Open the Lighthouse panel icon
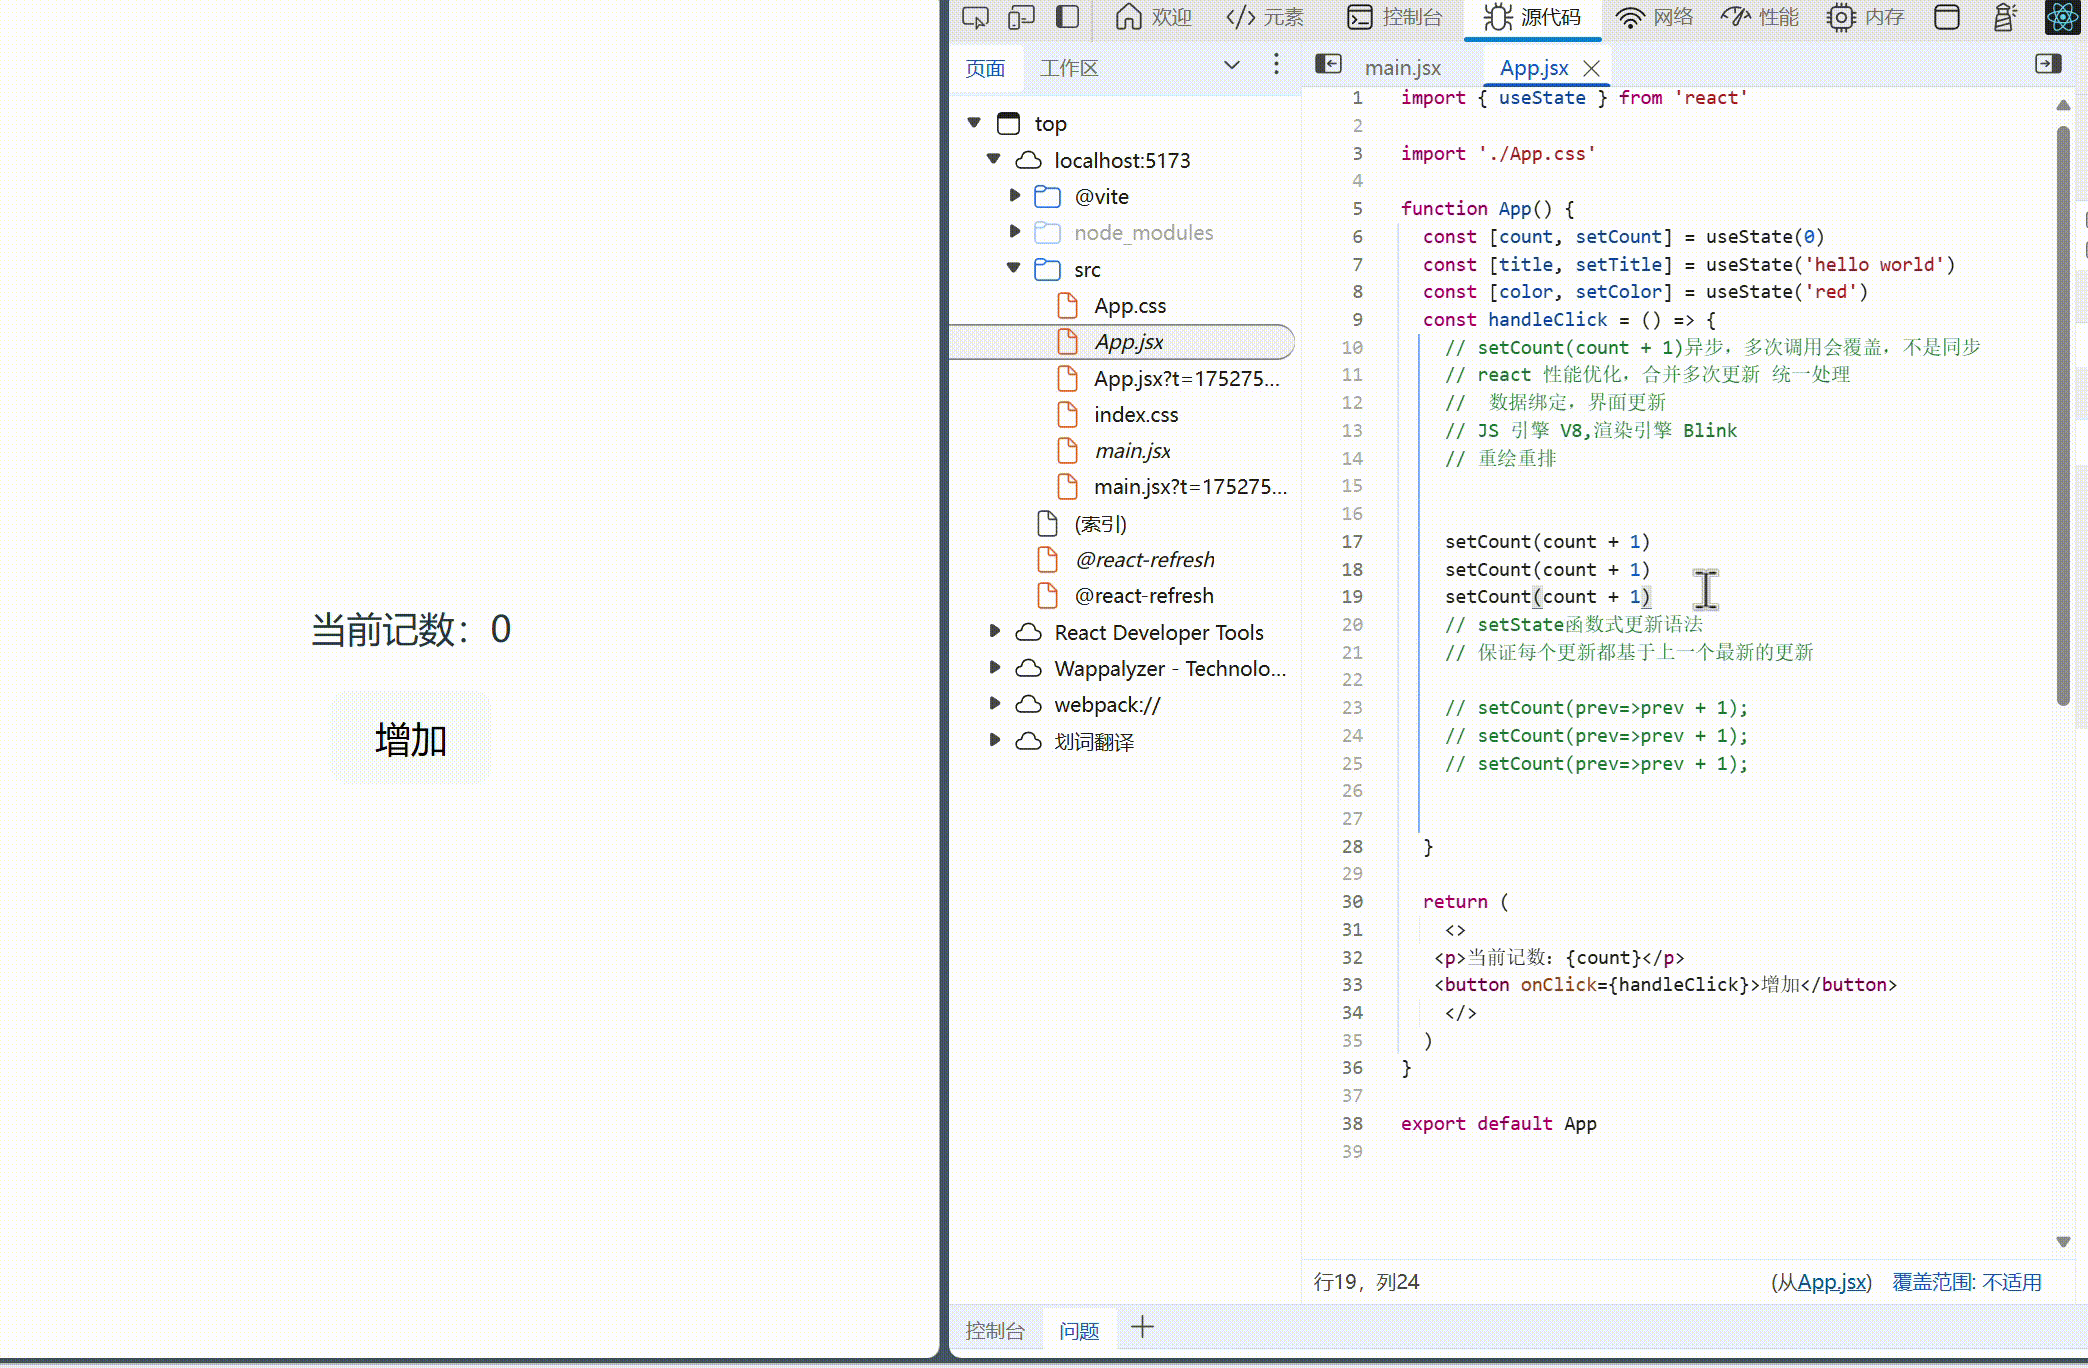The image size is (2088, 1368). pyautogui.click(x=2004, y=17)
